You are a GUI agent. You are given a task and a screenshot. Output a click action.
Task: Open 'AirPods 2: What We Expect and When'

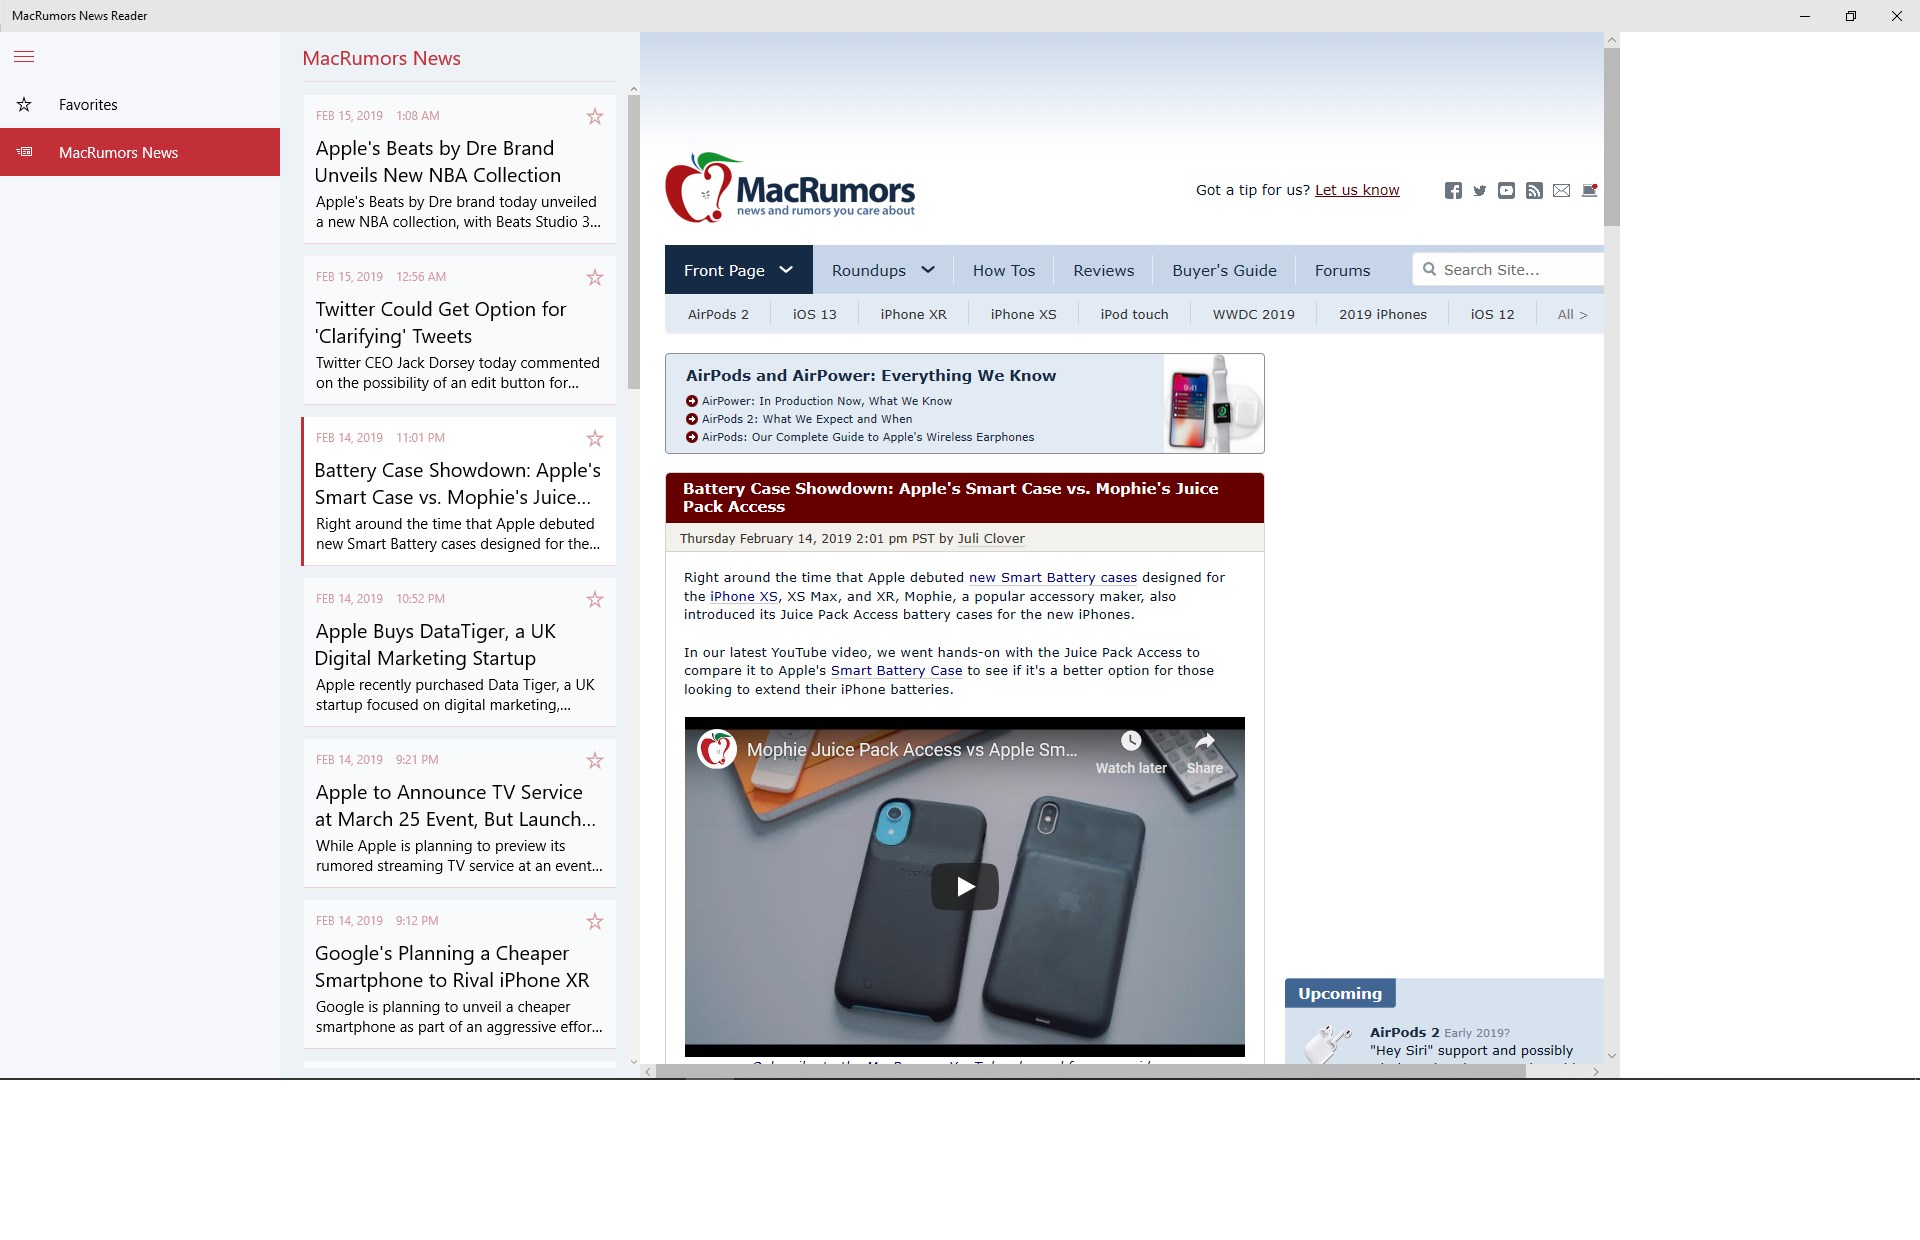tap(807, 419)
